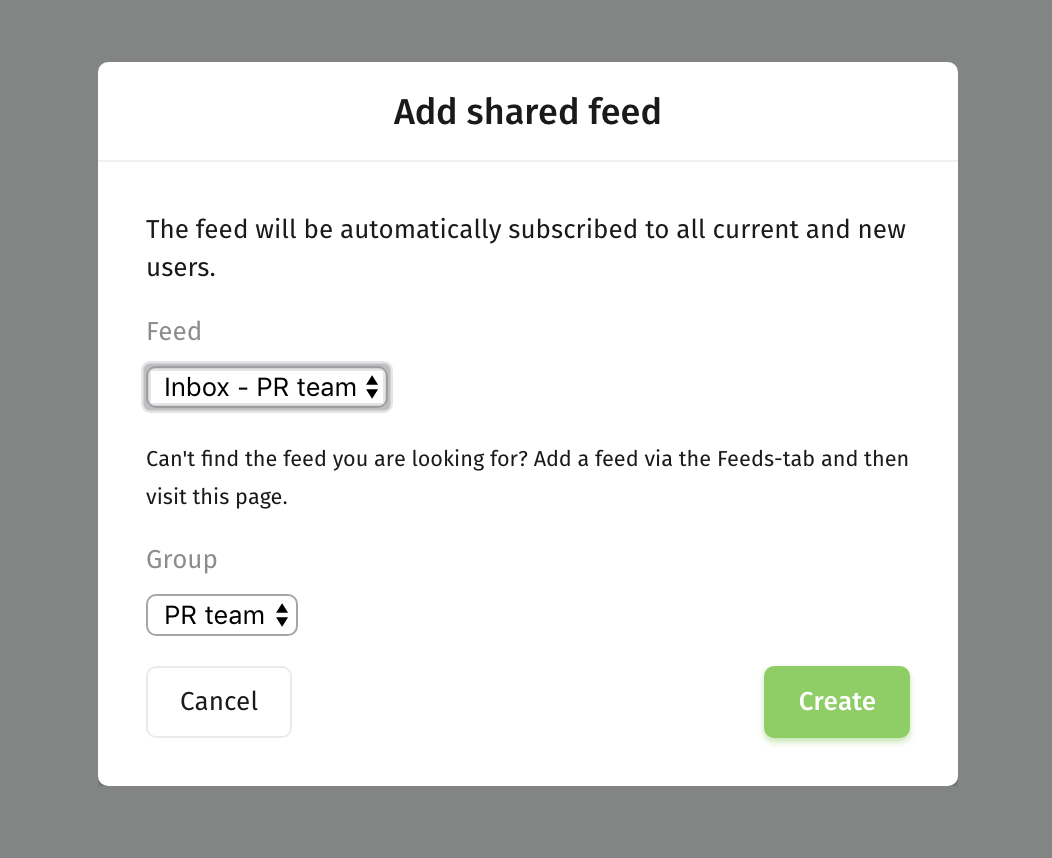Click the word users in the description
Image resolution: width=1052 pixels, height=858 pixels.
point(180,268)
